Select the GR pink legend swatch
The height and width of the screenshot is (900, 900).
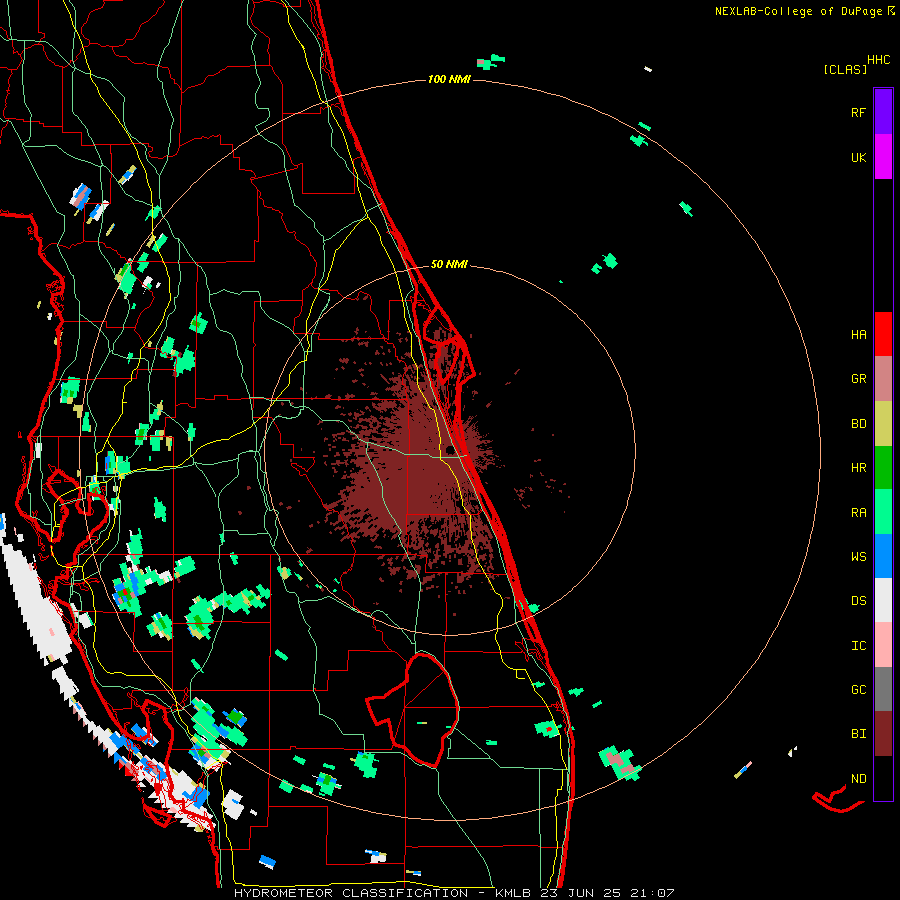(883, 379)
